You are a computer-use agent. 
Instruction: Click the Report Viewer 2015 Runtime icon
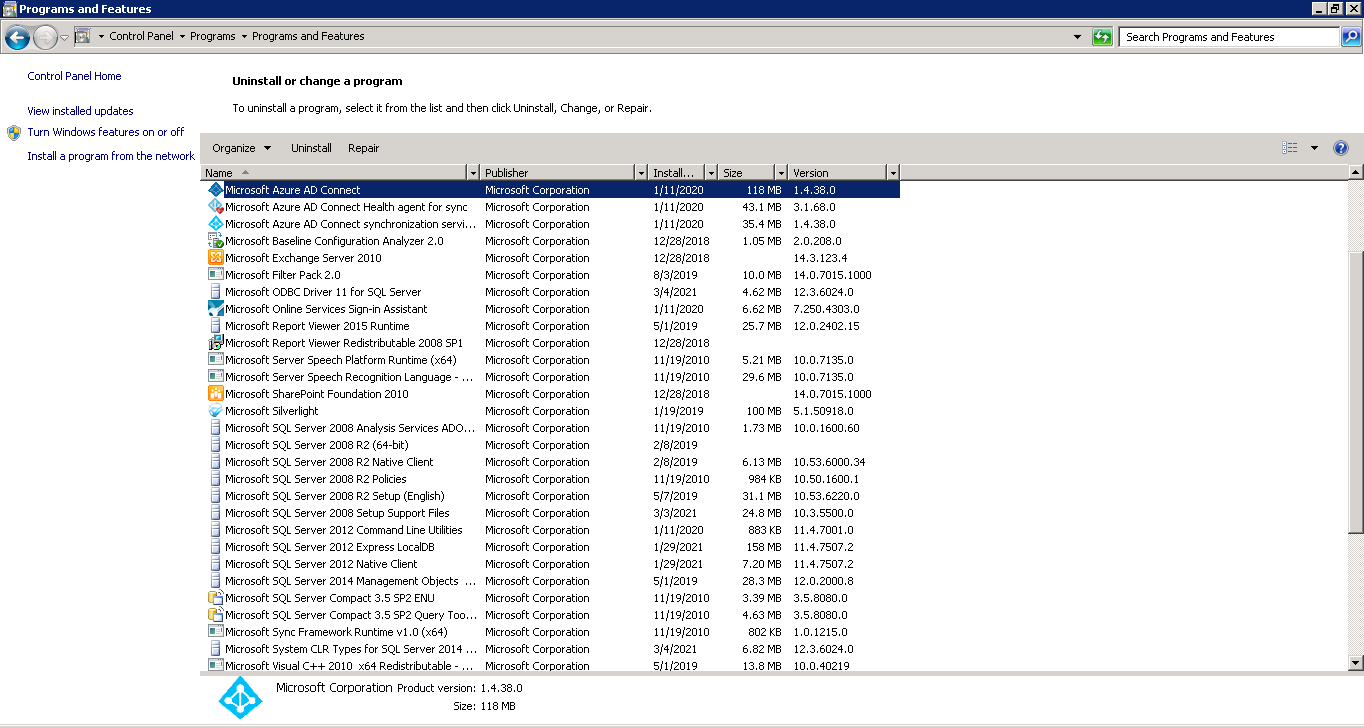pyautogui.click(x=215, y=326)
